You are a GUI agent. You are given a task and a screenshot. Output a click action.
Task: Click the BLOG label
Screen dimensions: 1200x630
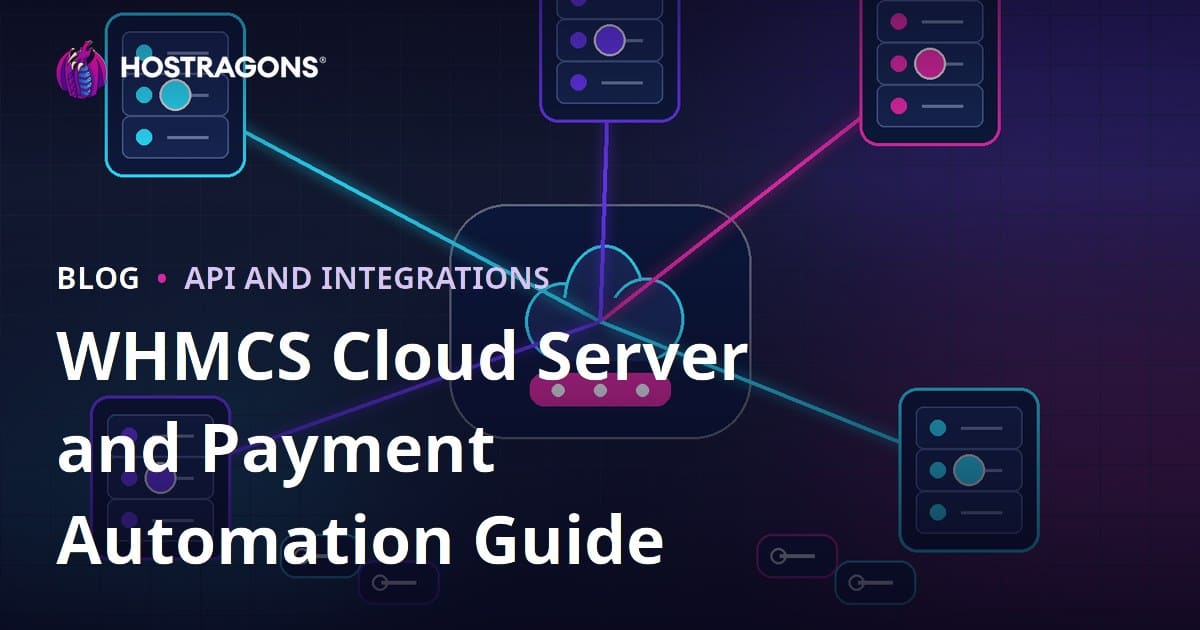98,279
